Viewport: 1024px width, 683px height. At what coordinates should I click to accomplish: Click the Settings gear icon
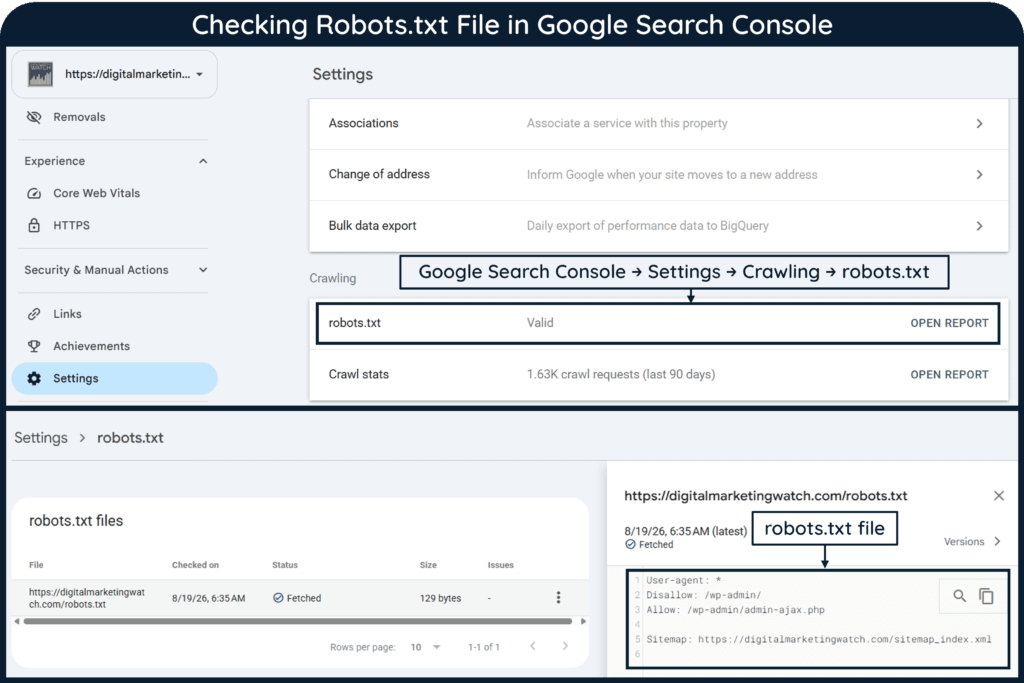tap(34, 378)
